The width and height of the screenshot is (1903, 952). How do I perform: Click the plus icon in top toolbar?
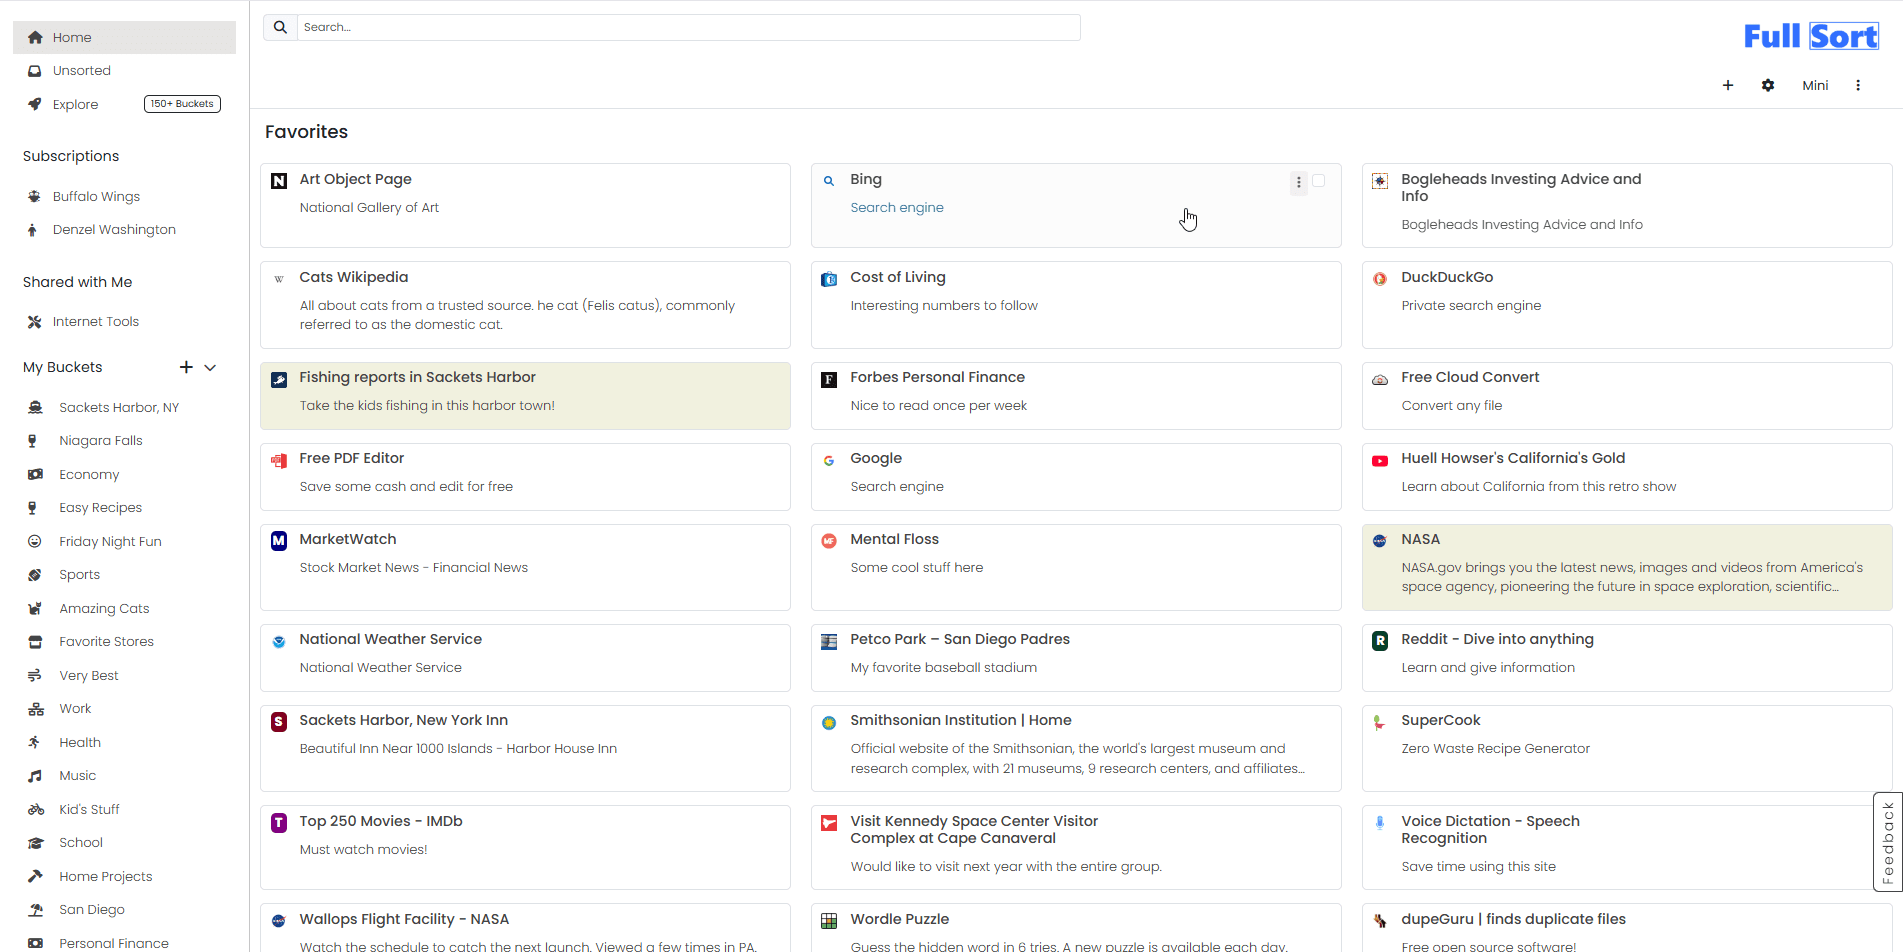click(1727, 85)
